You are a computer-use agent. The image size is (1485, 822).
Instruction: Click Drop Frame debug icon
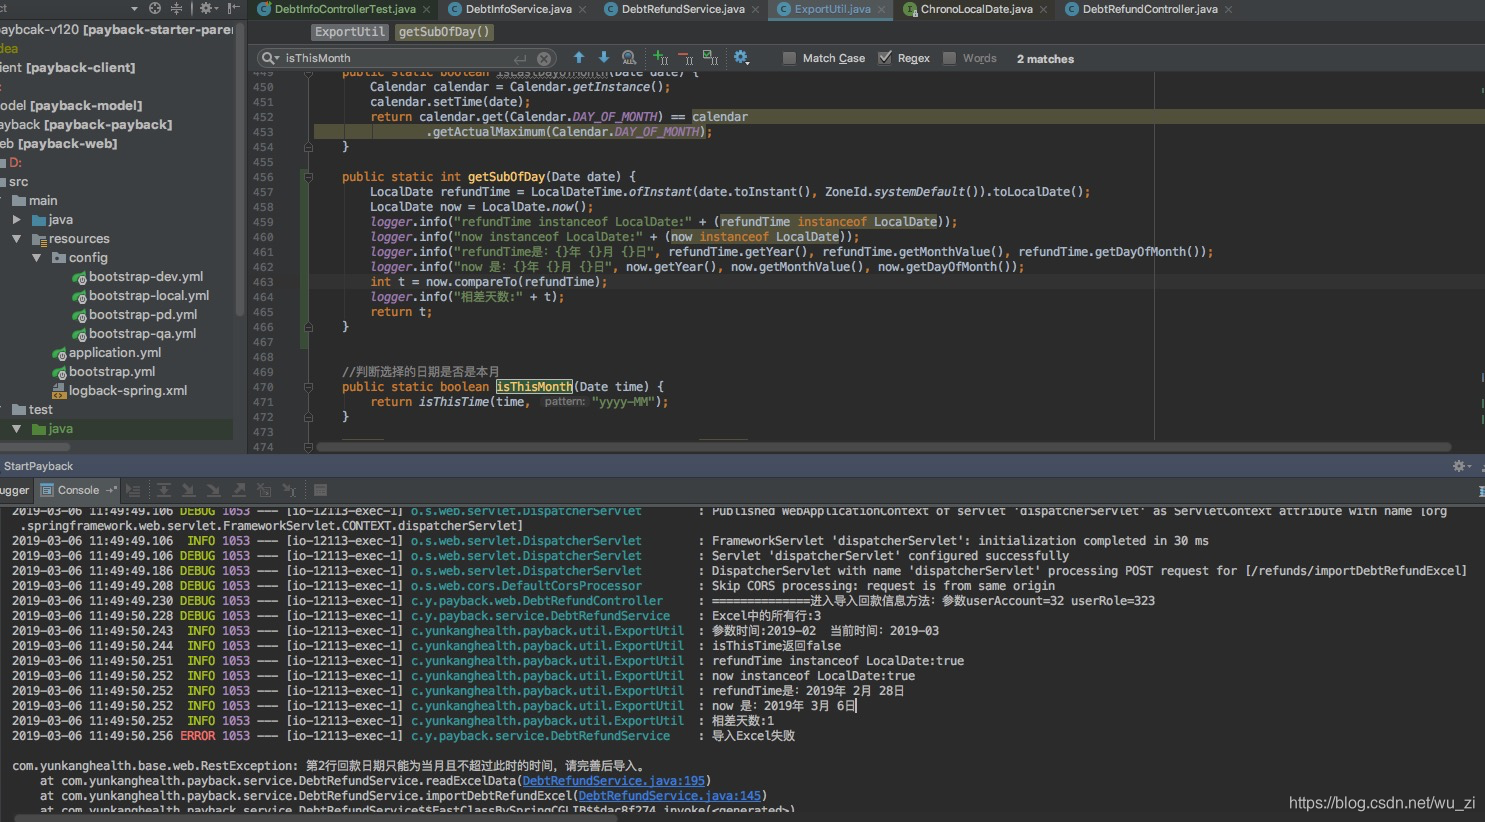click(264, 490)
